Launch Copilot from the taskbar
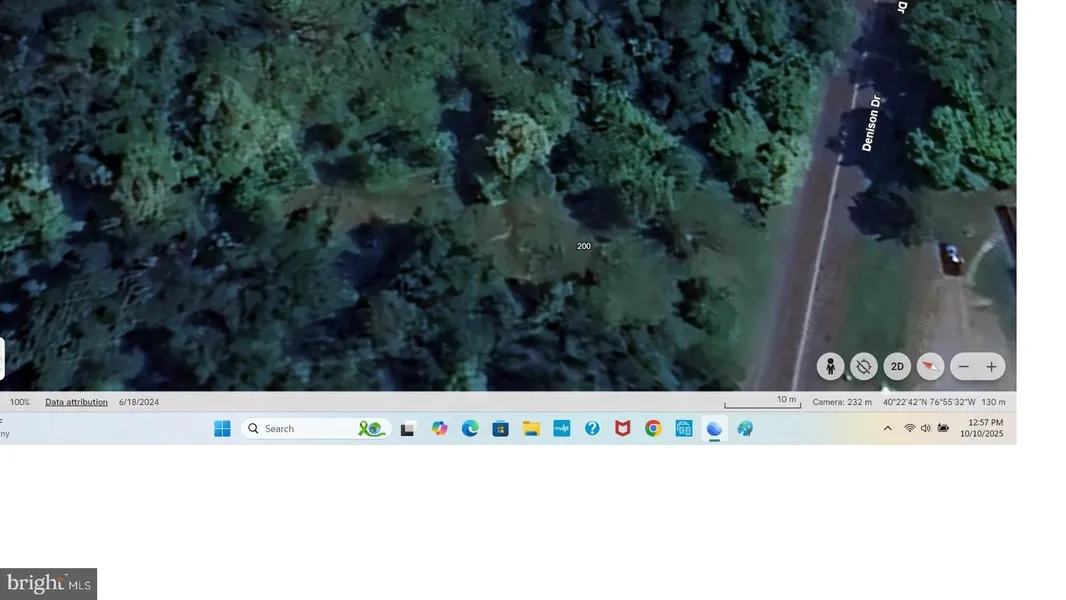Viewport: 1066px width, 600px height. point(439,429)
